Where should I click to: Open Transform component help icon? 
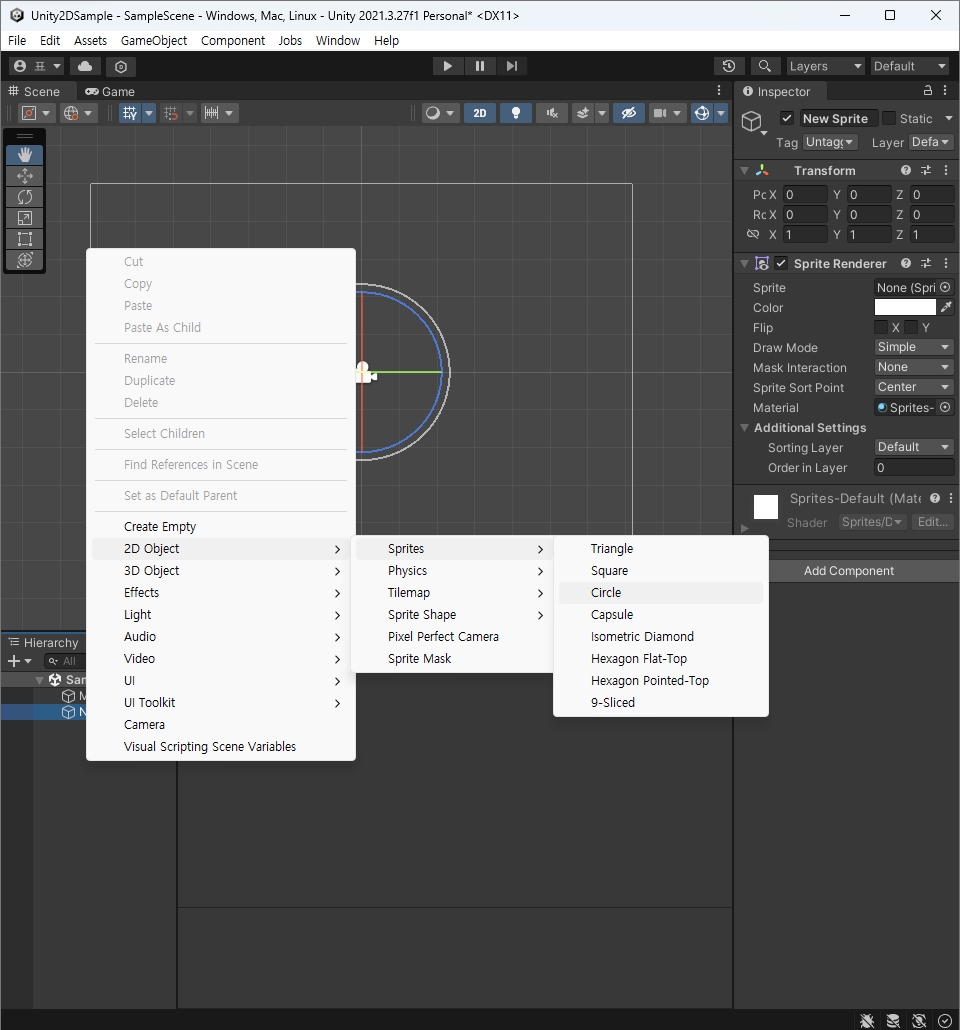[906, 170]
